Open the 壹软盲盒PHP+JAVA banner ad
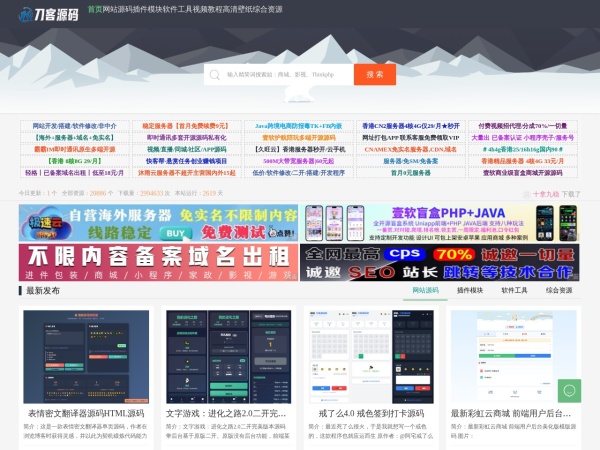This screenshot has width=600, height=450. 440,223
